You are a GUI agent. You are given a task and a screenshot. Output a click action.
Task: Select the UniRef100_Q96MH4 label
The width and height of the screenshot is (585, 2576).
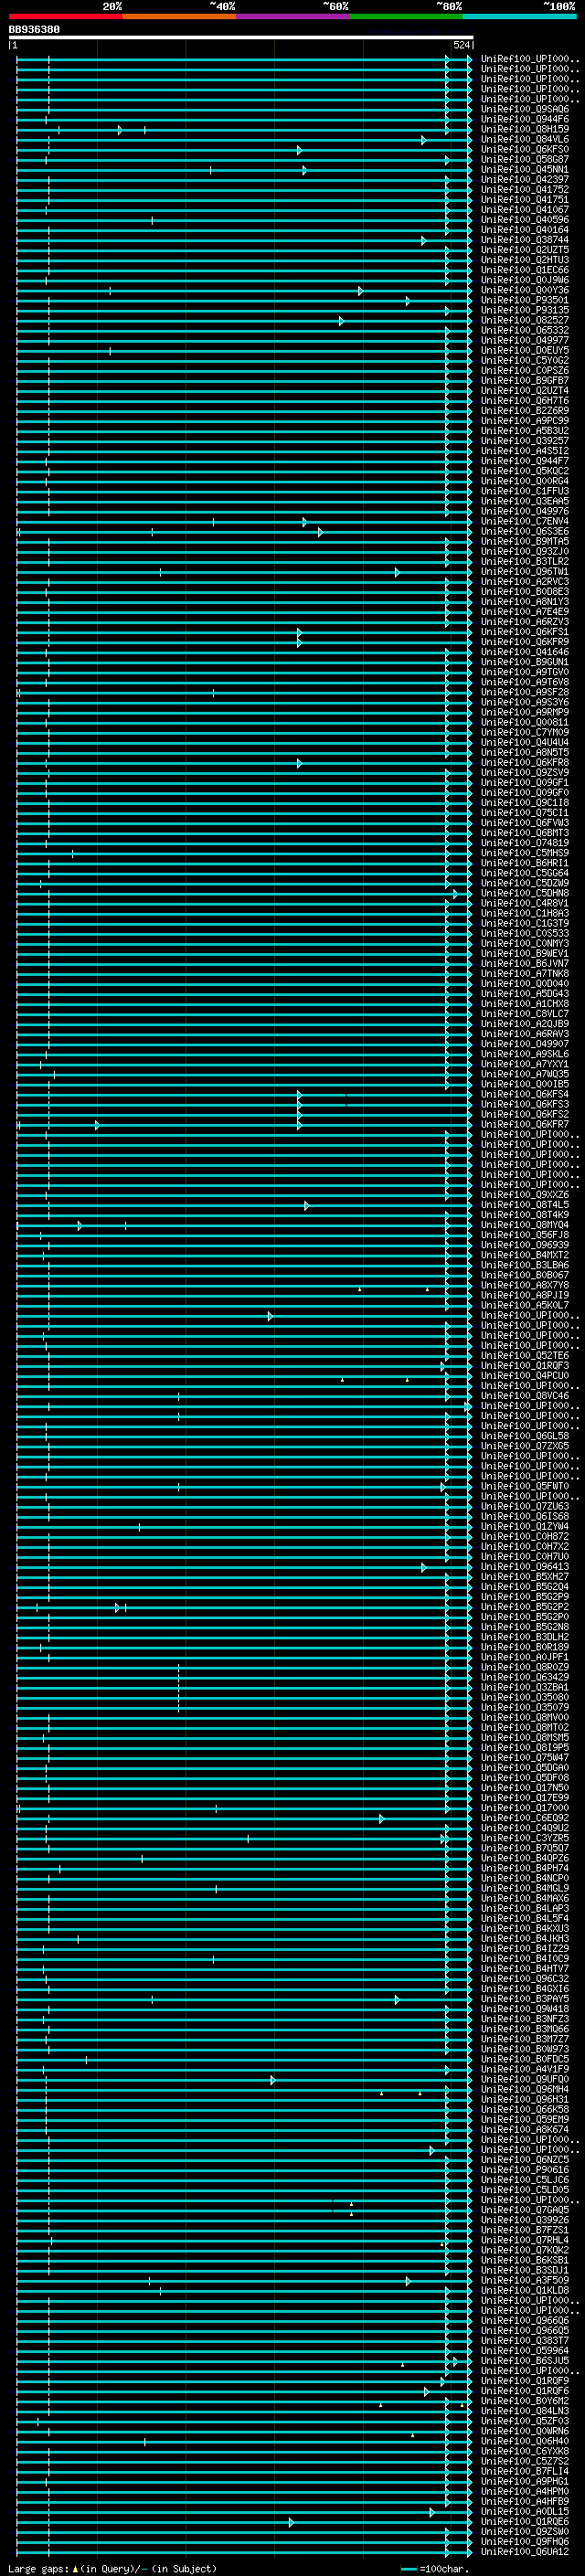pyautogui.click(x=525, y=2089)
